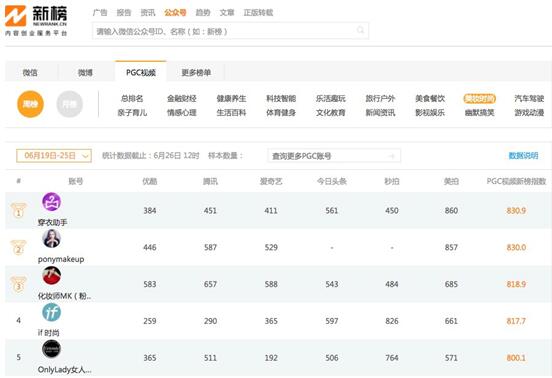The width and height of the screenshot is (552, 378).
Task: Click the 化妆师MK account avatar
Action: click(51, 276)
